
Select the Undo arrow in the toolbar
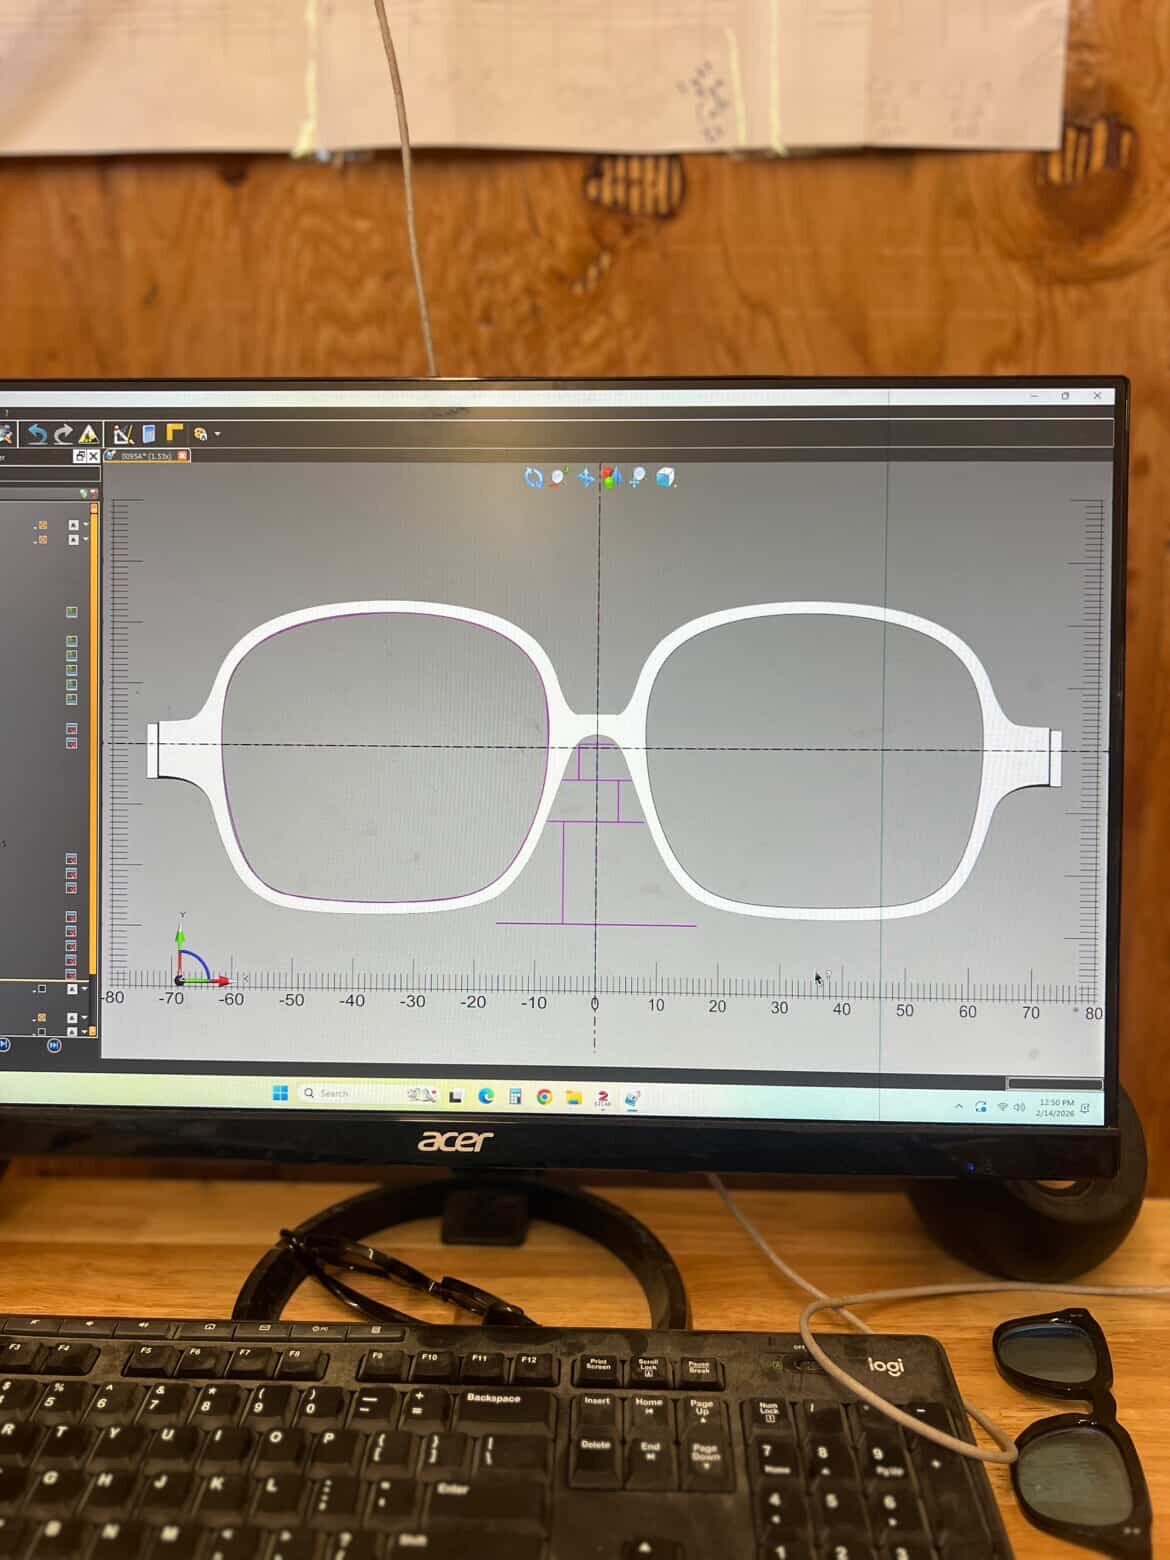coord(37,433)
